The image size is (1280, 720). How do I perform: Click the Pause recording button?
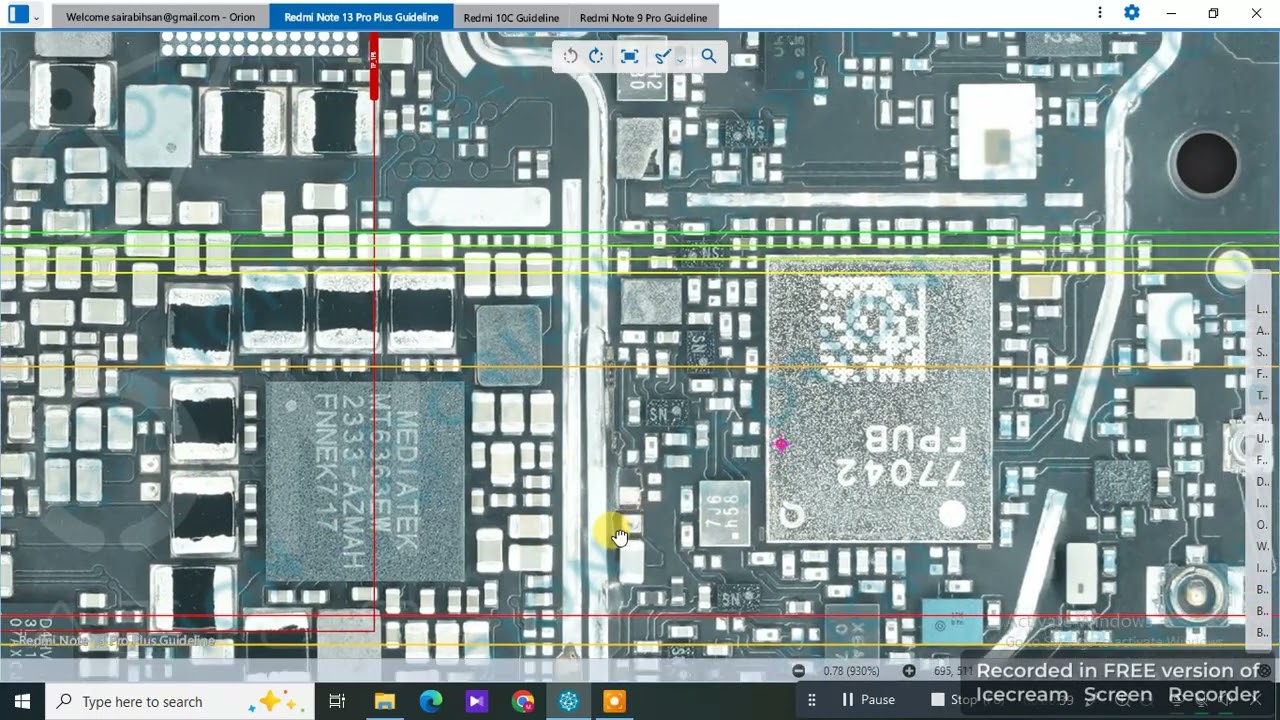867,700
